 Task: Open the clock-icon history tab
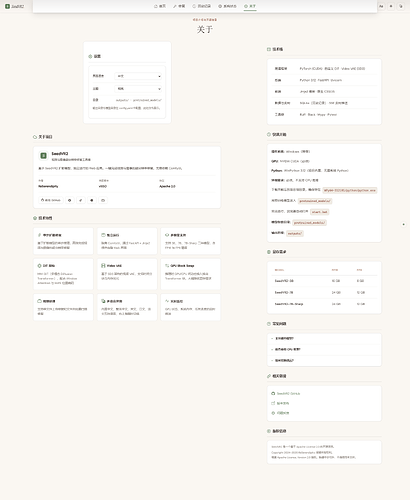pos(202,6)
